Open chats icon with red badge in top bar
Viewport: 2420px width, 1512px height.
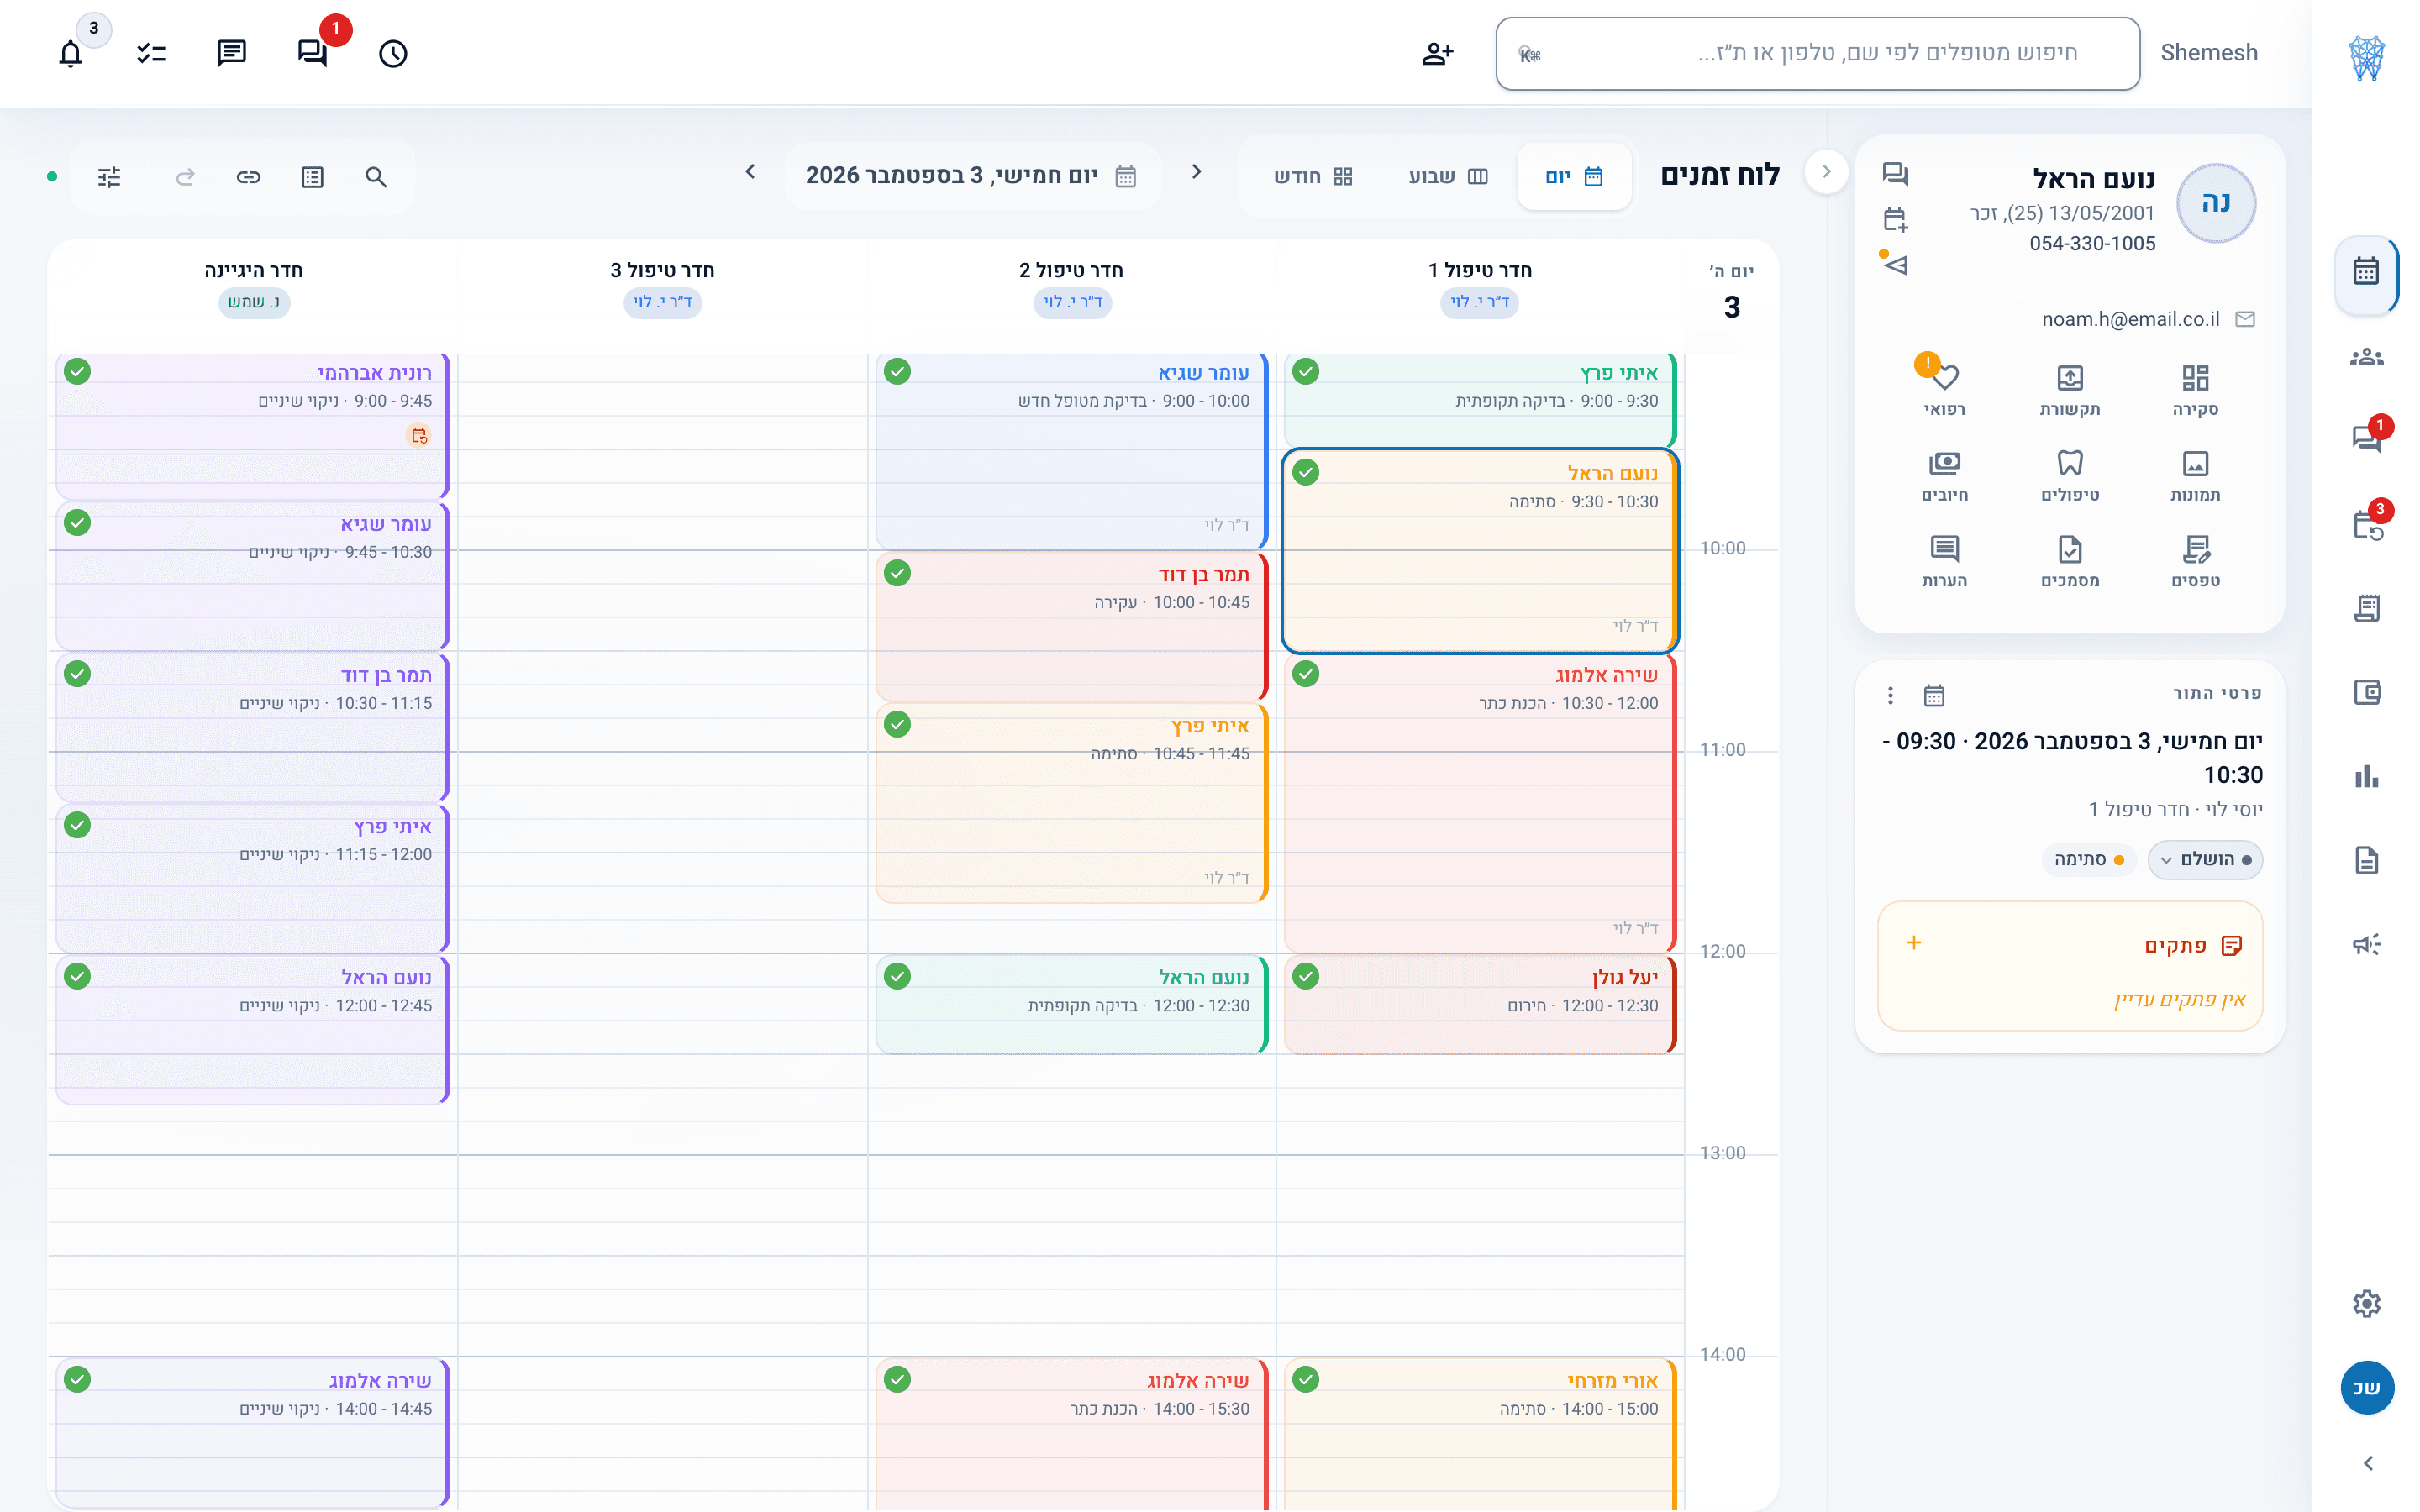tap(313, 53)
